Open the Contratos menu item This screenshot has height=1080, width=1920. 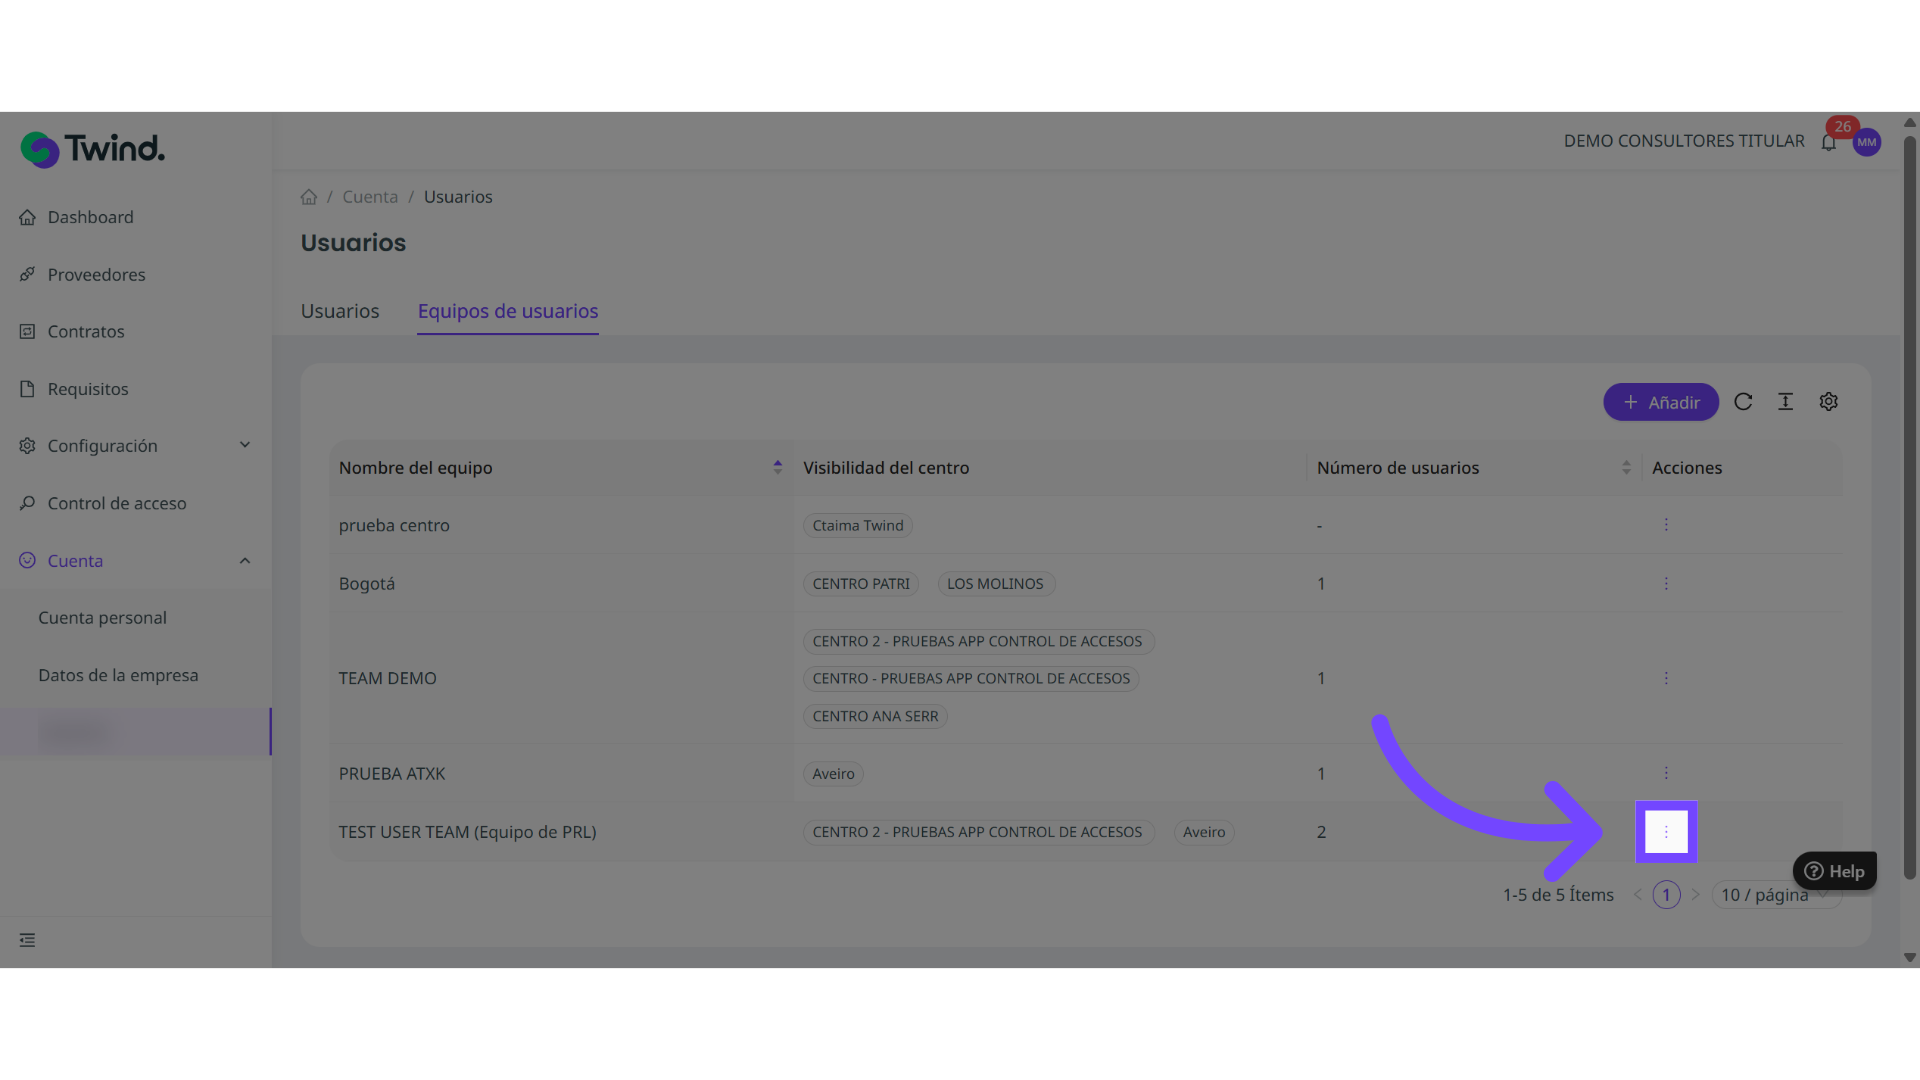[x=86, y=331]
